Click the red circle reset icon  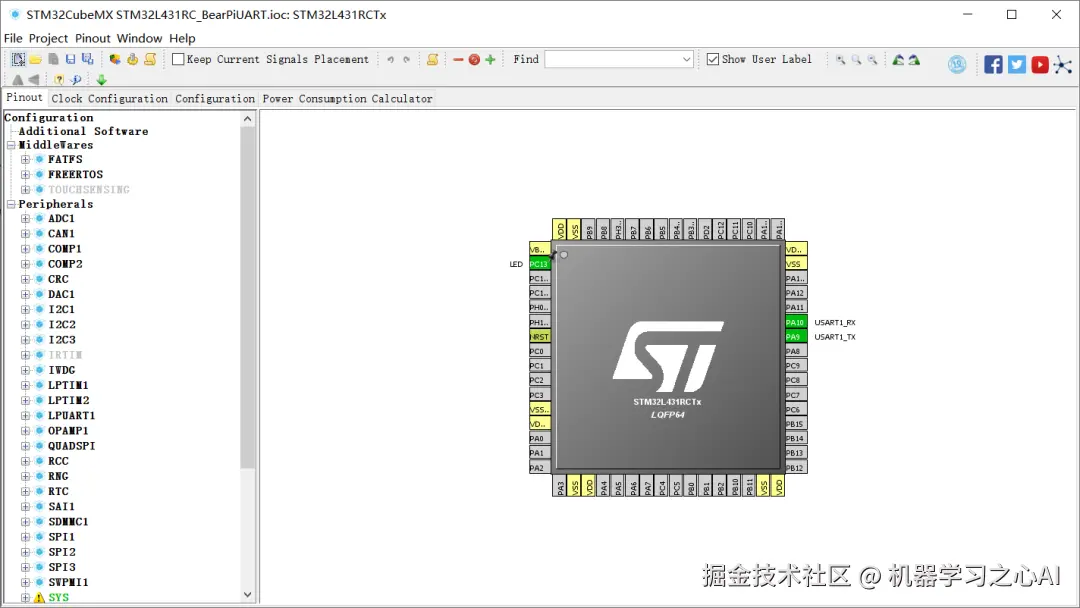pyautogui.click(x=474, y=60)
